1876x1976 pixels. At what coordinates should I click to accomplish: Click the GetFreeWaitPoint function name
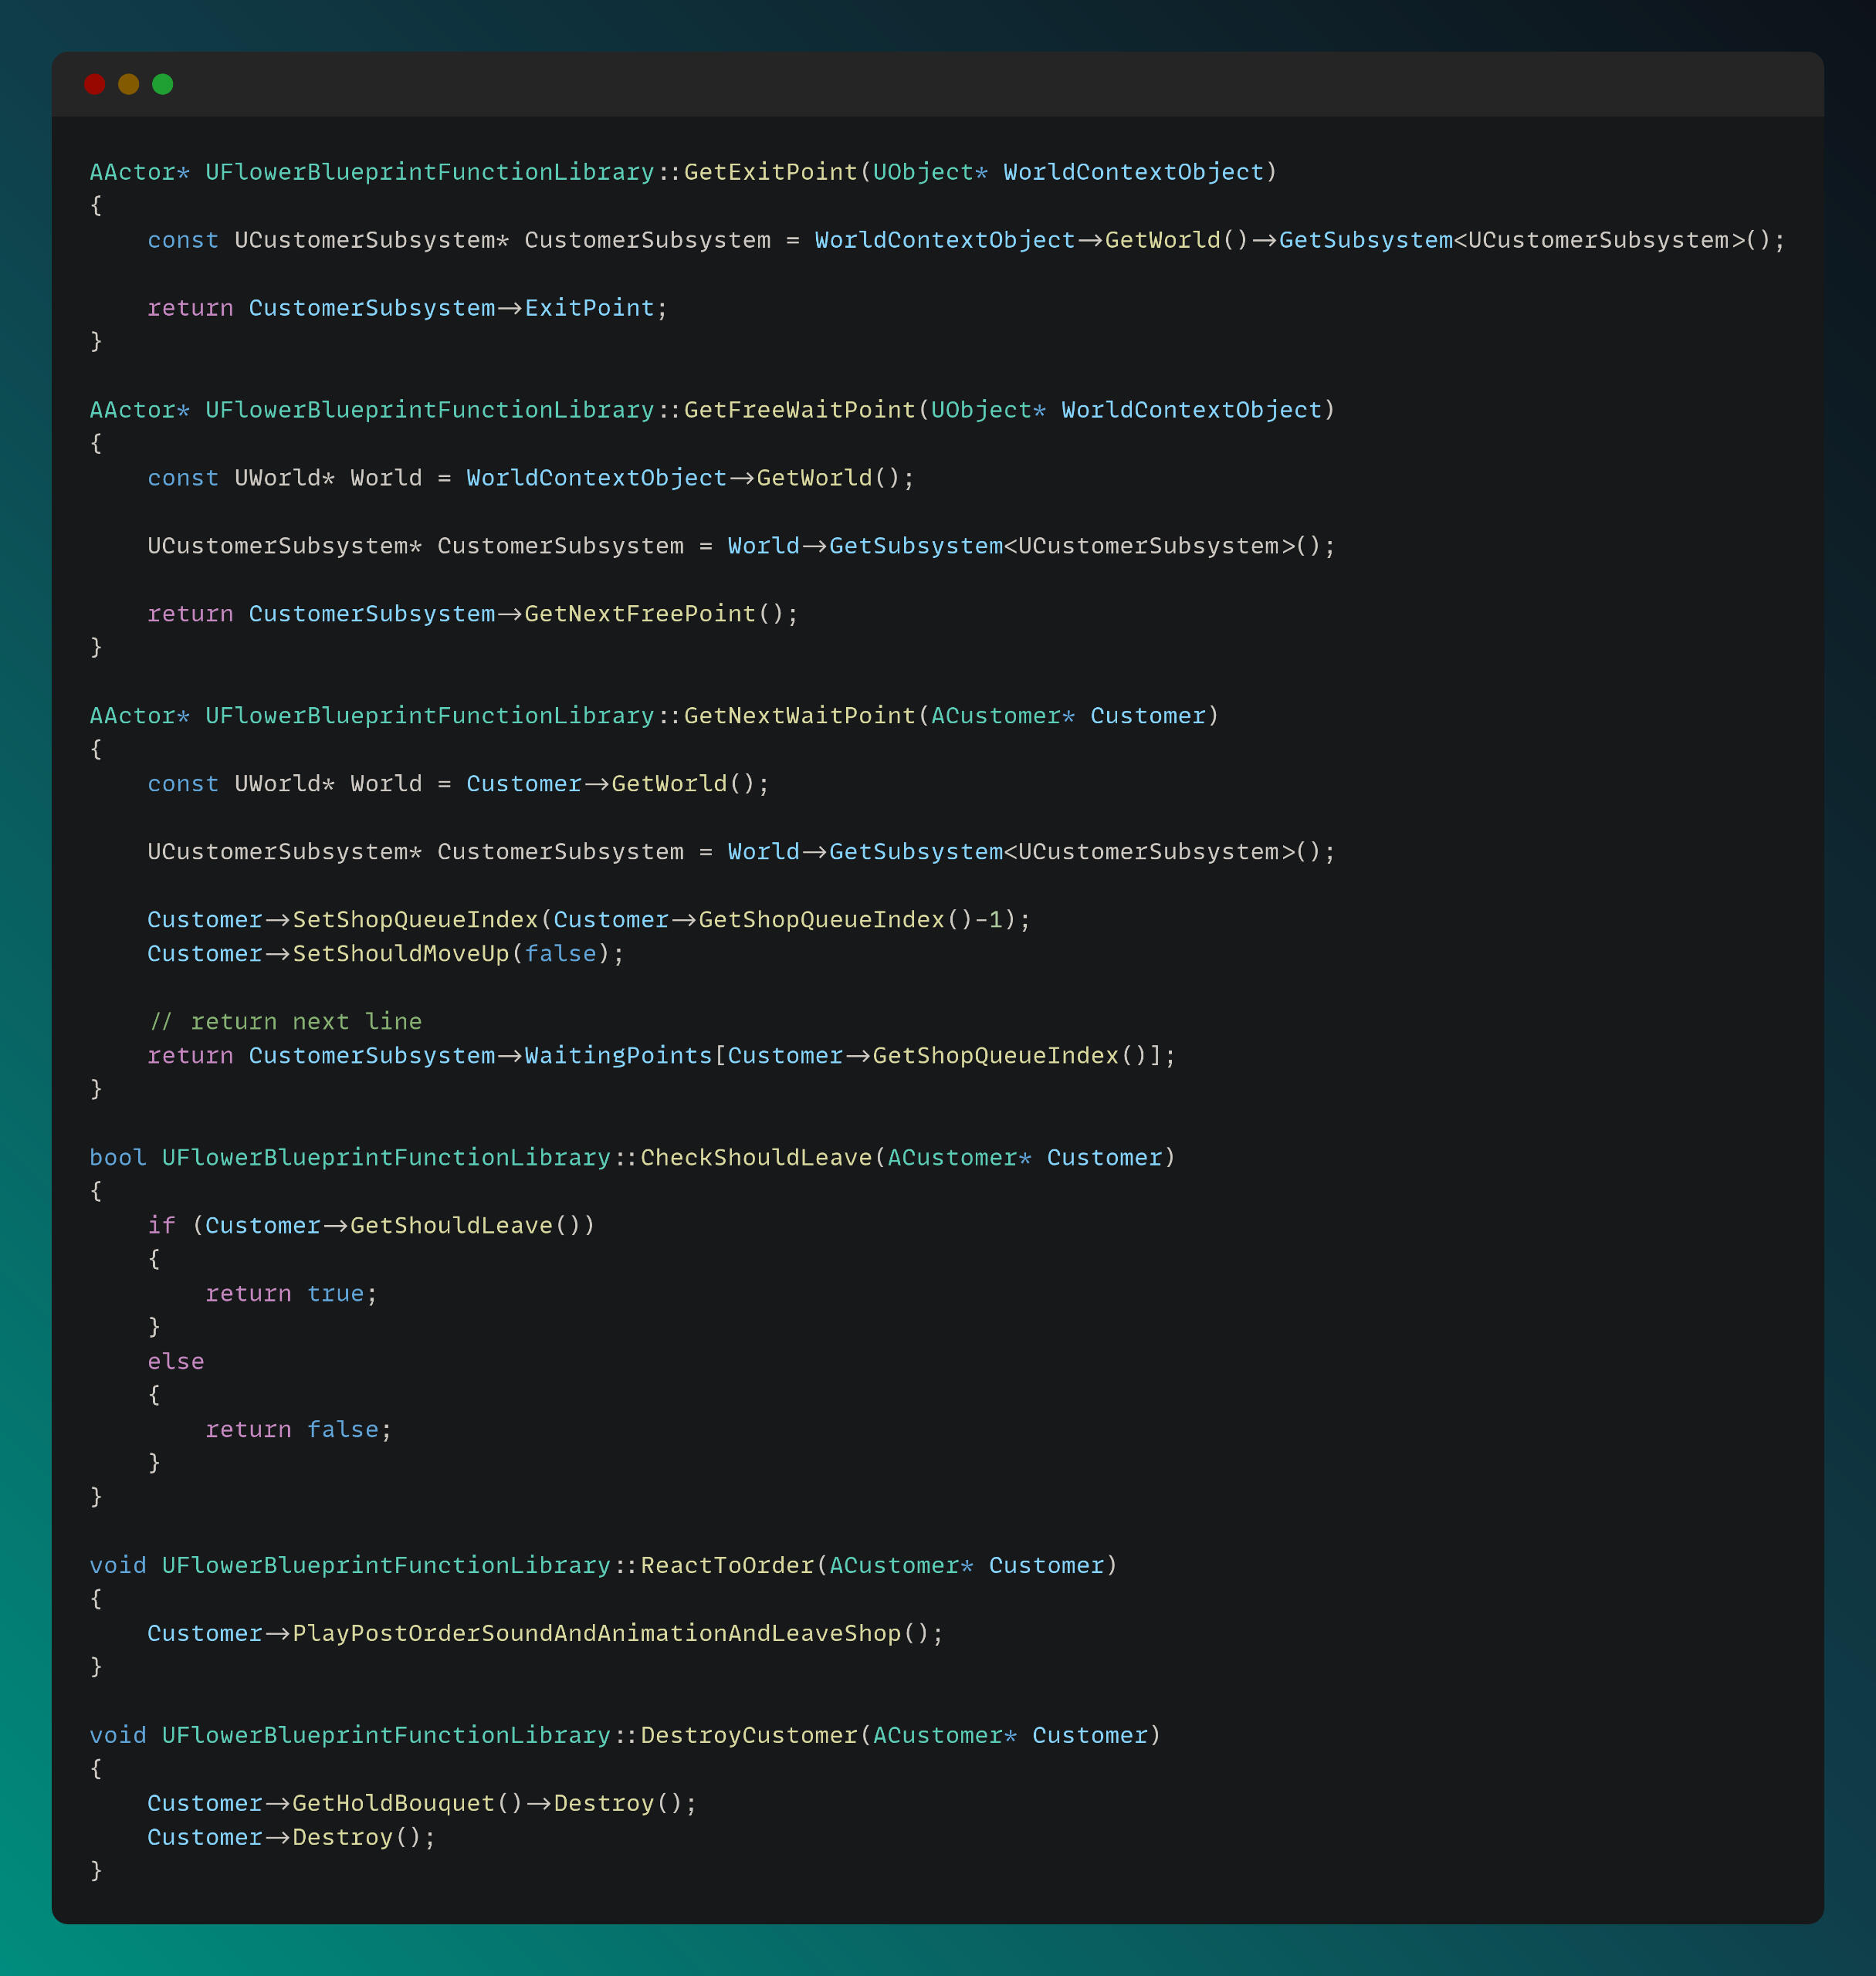point(799,410)
